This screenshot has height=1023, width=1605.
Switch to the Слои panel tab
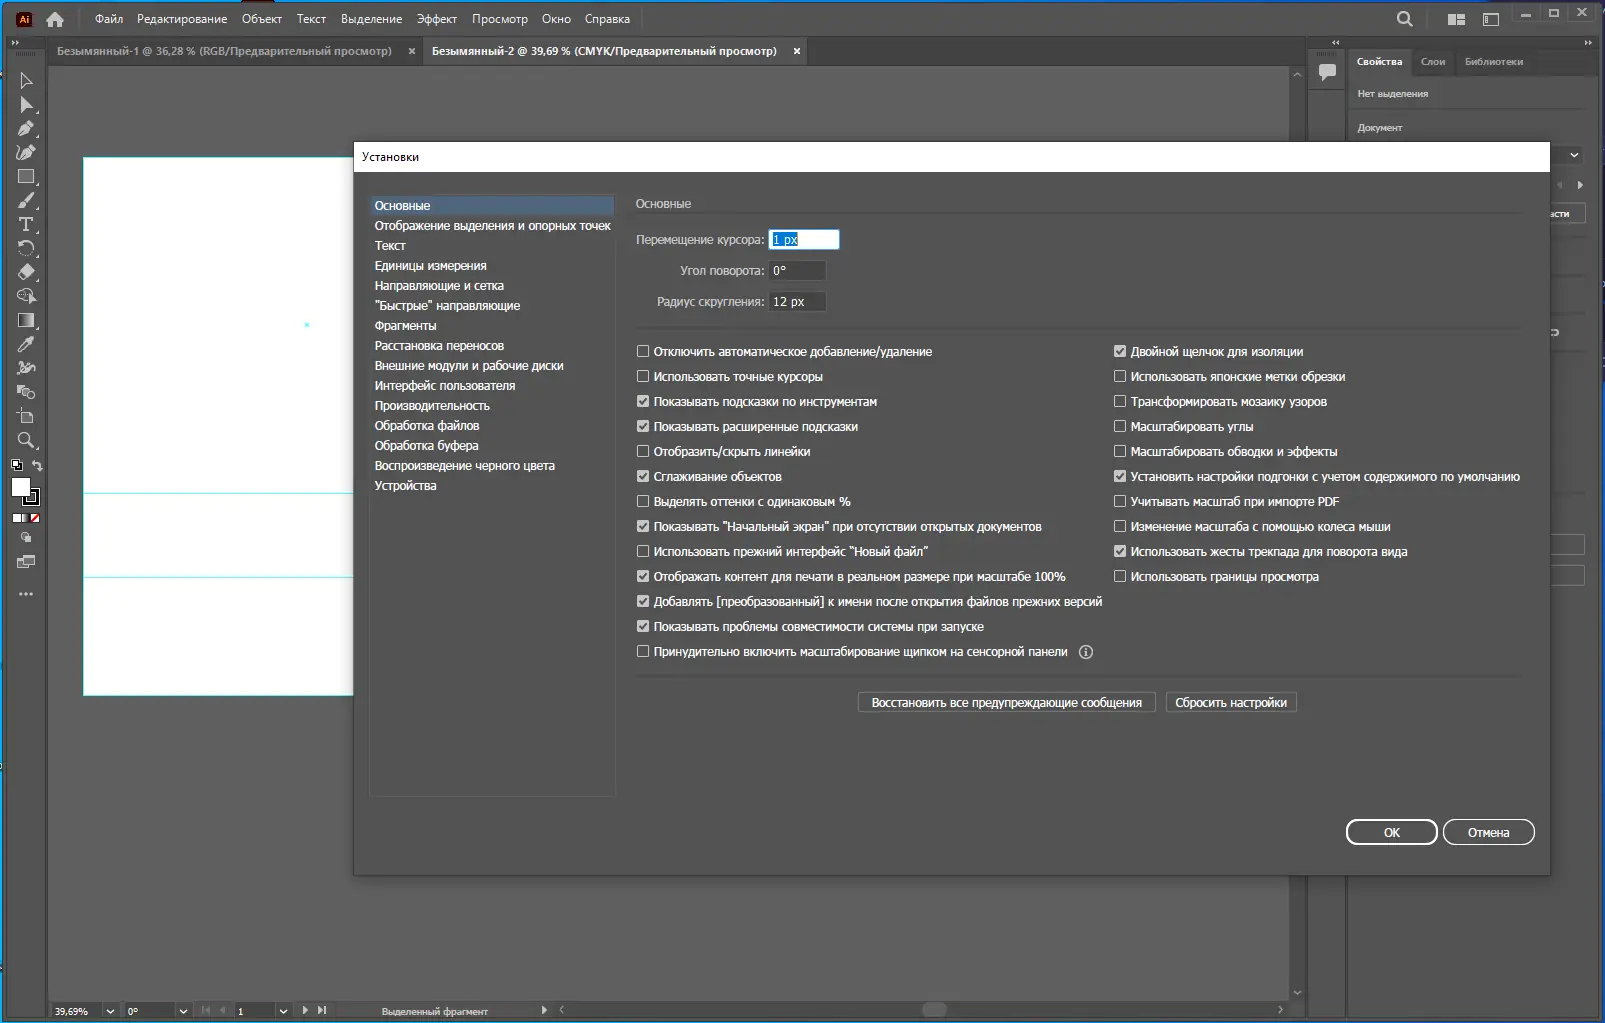tap(1433, 62)
